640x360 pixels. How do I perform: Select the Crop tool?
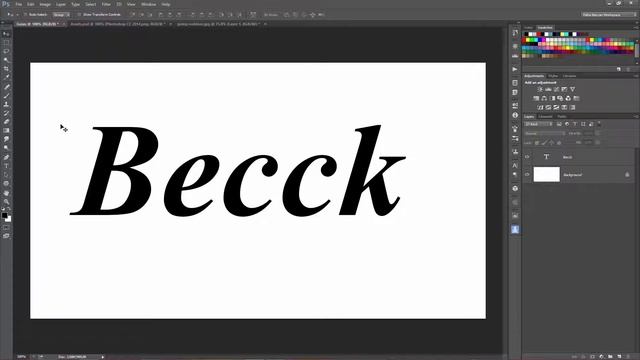point(6,69)
